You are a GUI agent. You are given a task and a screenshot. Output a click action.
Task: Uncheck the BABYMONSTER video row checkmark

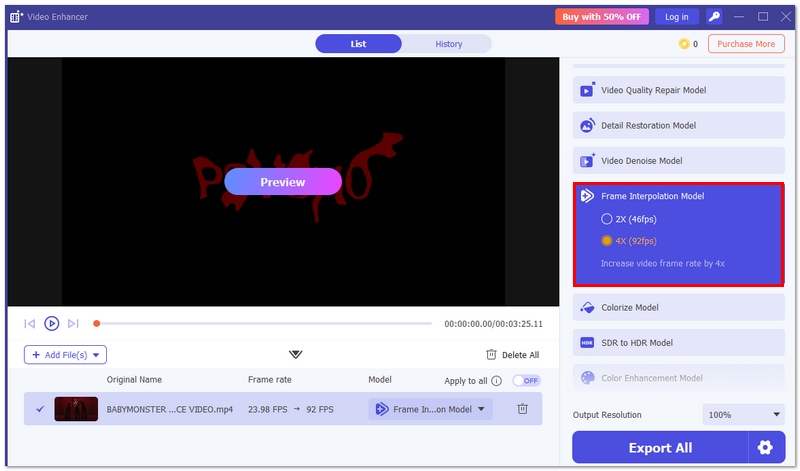click(40, 409)
